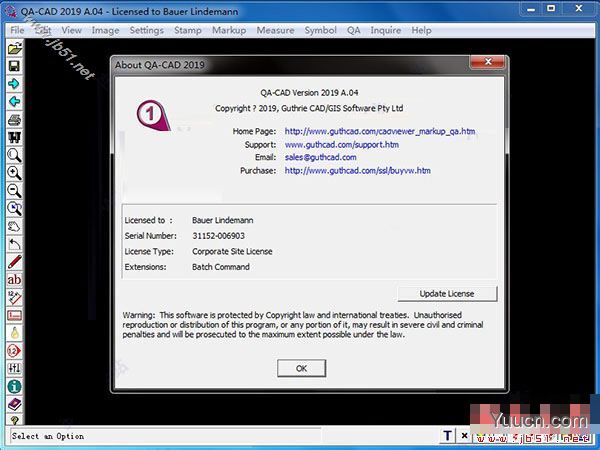Click the Save floppy disk icon

point(15,66)
